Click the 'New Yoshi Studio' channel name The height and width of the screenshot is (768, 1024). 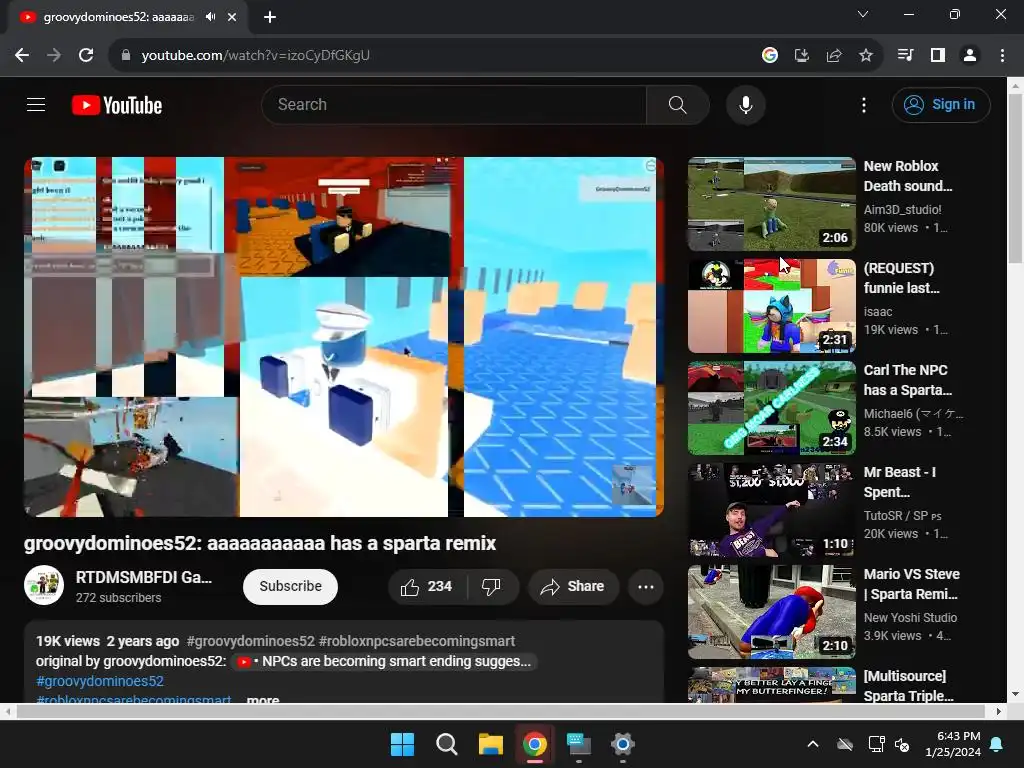coord(910,618)
